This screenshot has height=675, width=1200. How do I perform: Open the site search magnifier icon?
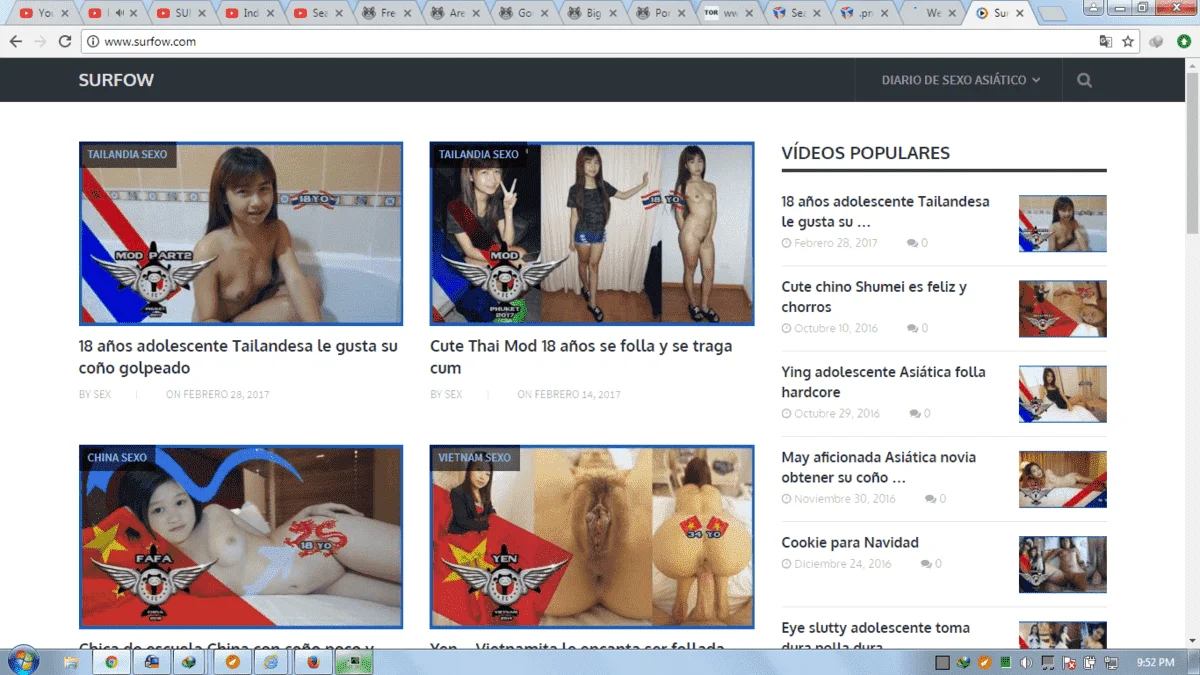pyautogui.click(x=1084, y=80)
